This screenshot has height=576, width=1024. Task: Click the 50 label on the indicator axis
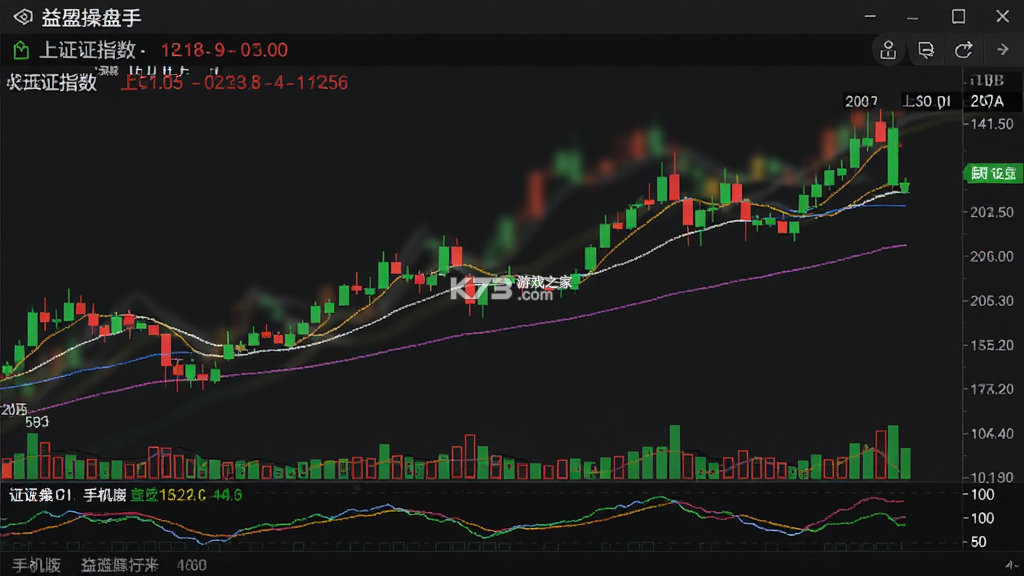coord(978,542)
